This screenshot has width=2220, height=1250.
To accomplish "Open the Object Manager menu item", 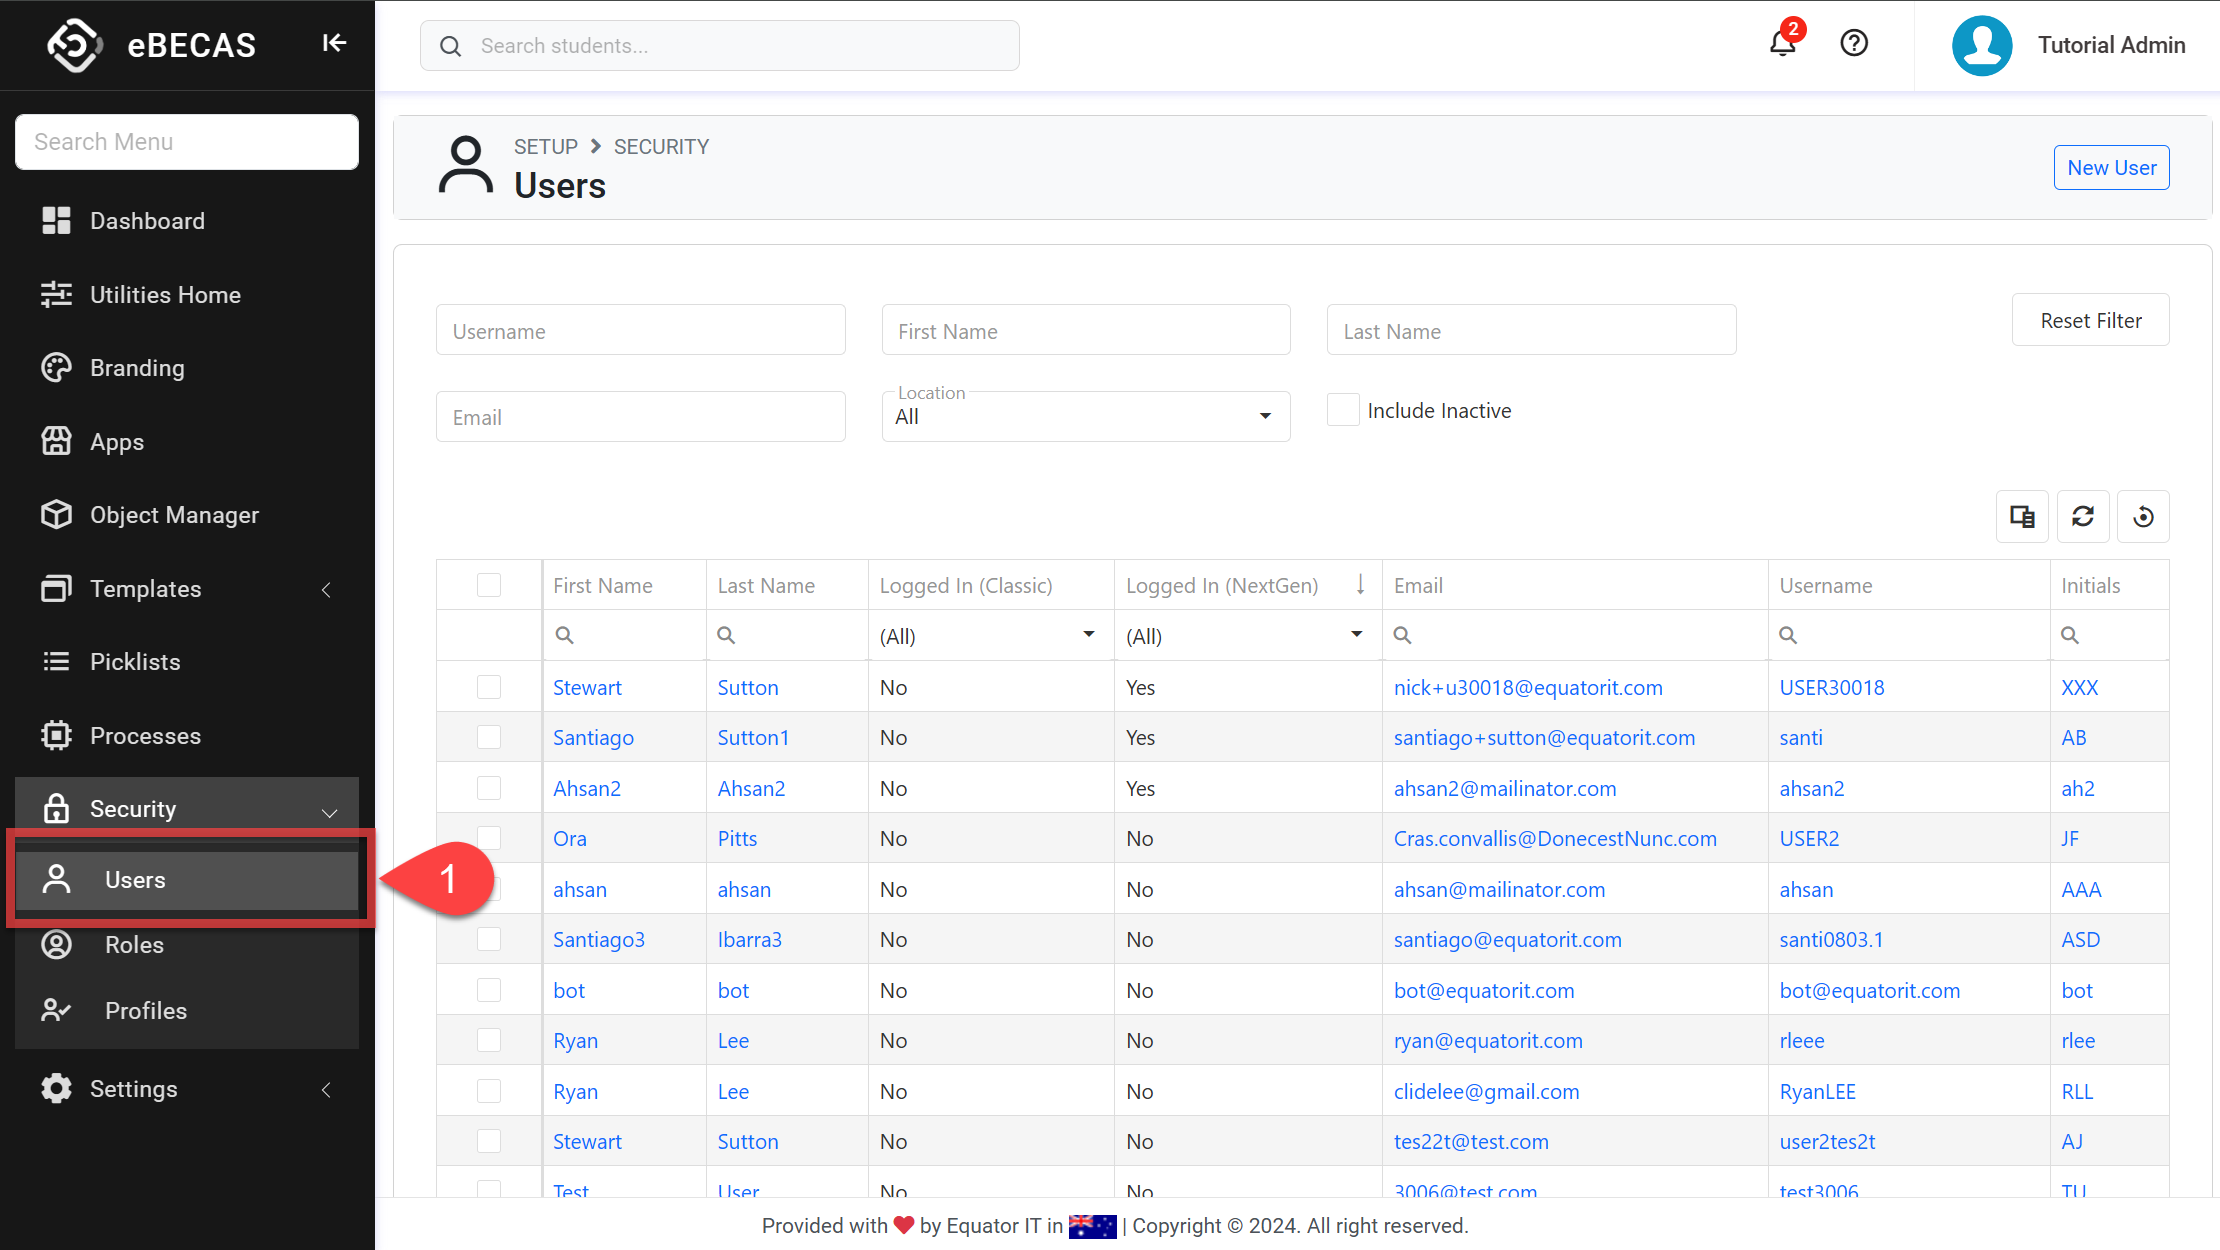I will coord(187,515).
